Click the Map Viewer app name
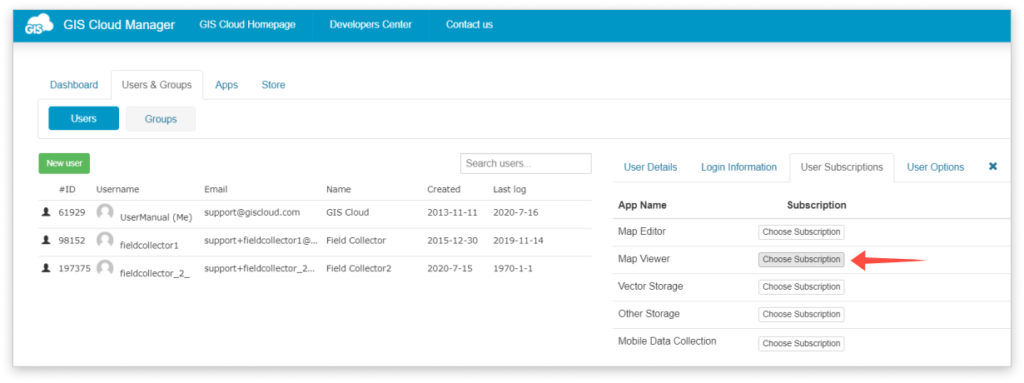This screenshot has height=383, width=1024. tap(644, 259)
